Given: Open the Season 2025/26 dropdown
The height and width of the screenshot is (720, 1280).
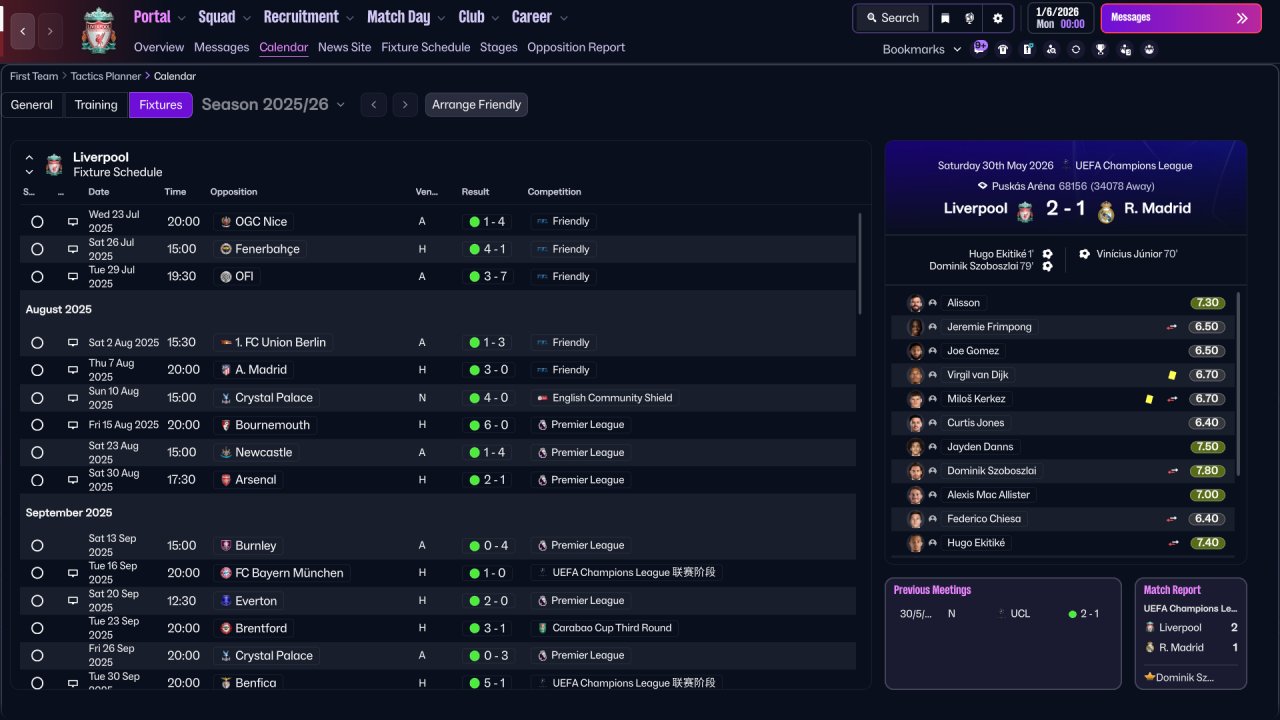Looking at the screenshot, I should pyautogui.click(x=273, y=105).
